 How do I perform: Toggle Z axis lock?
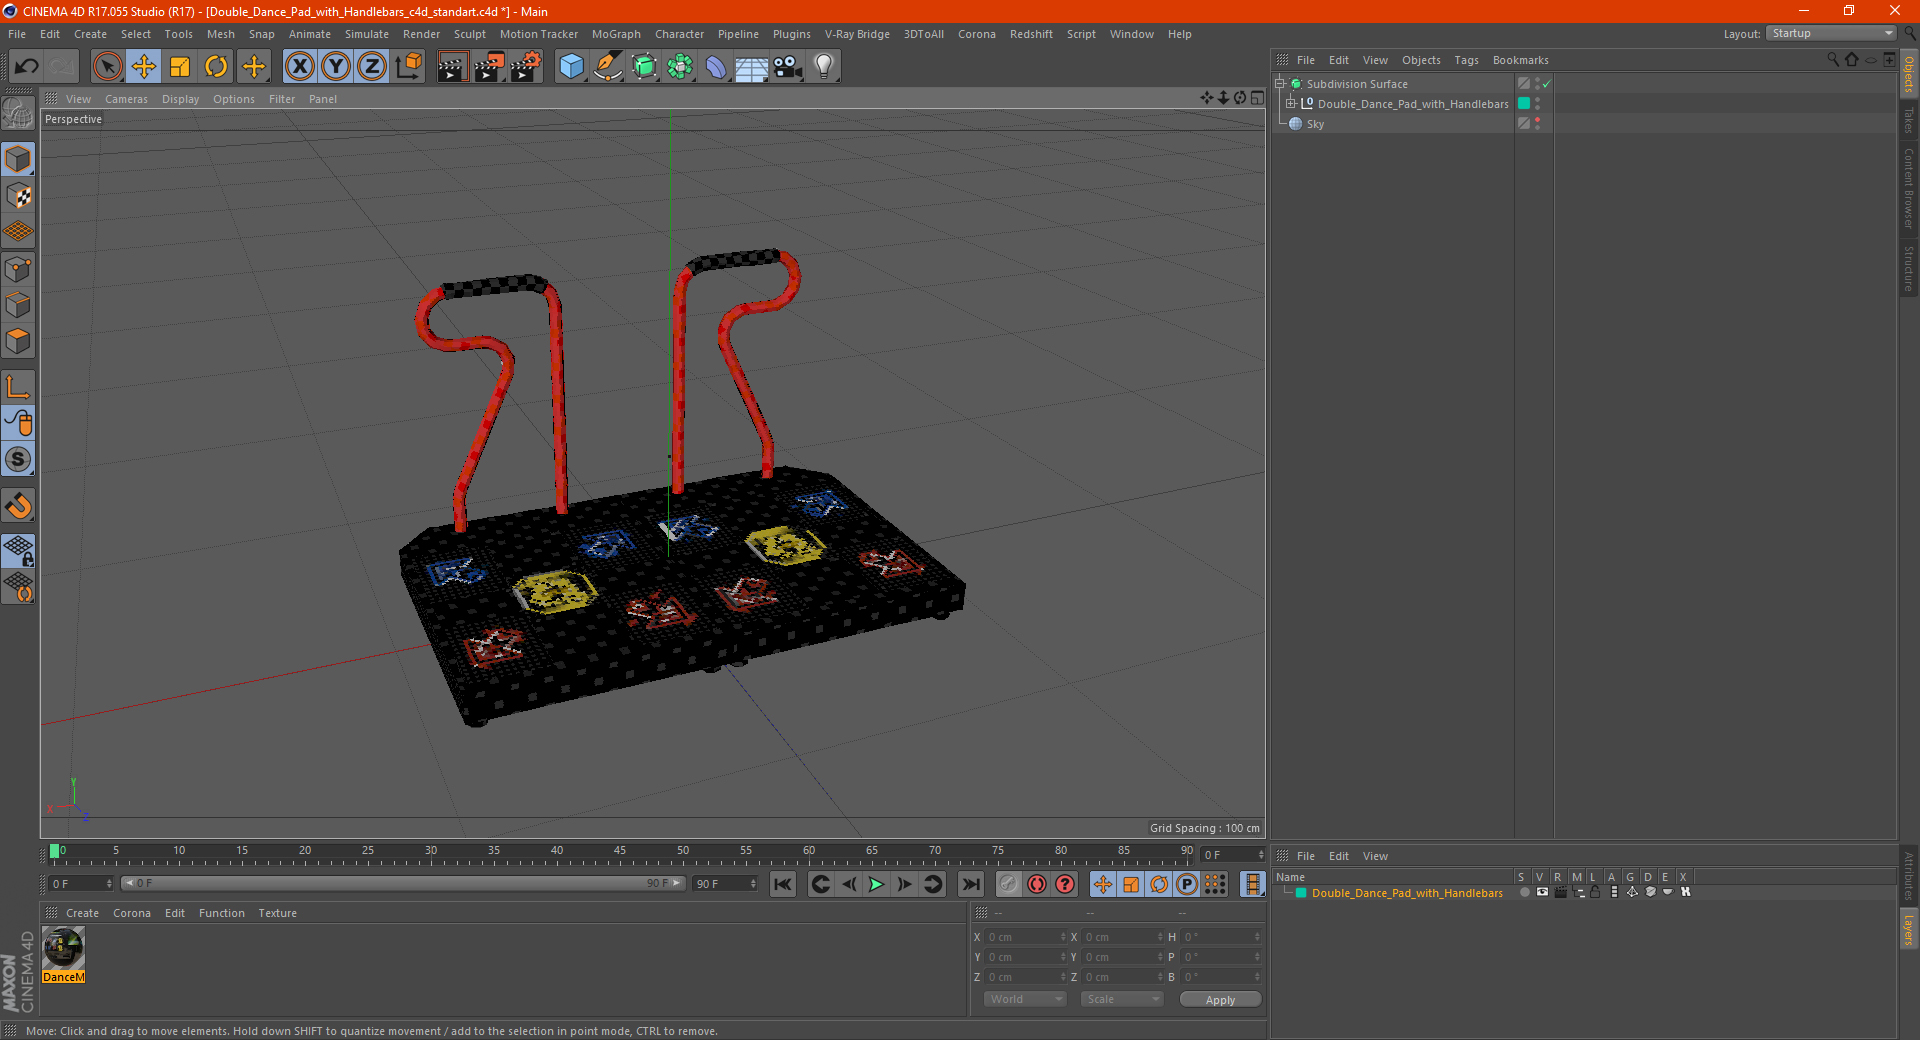click(372, 67)
